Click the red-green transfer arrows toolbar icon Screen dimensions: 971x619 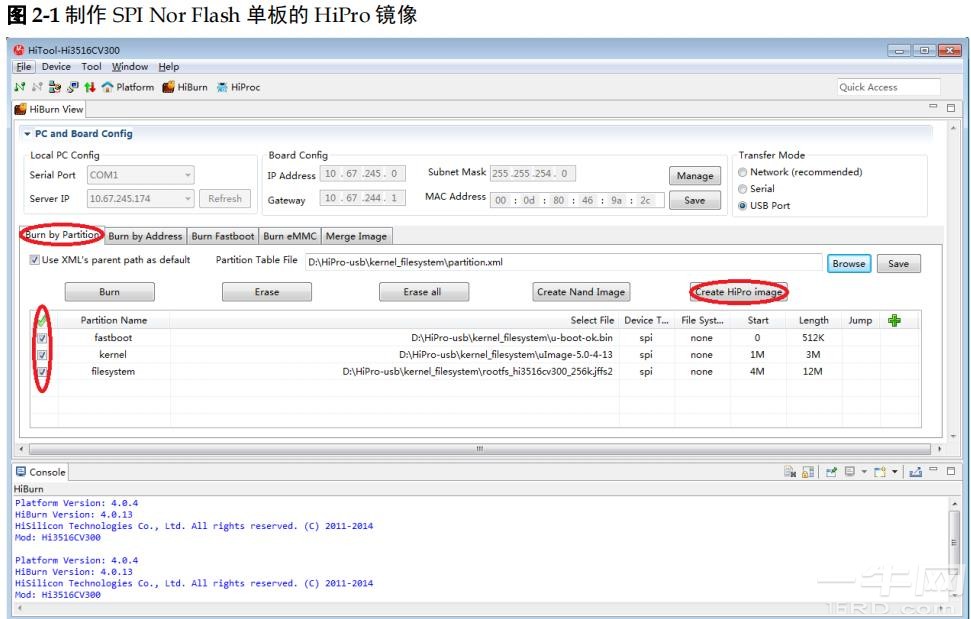pyautogui.click(x=90, y=87)
